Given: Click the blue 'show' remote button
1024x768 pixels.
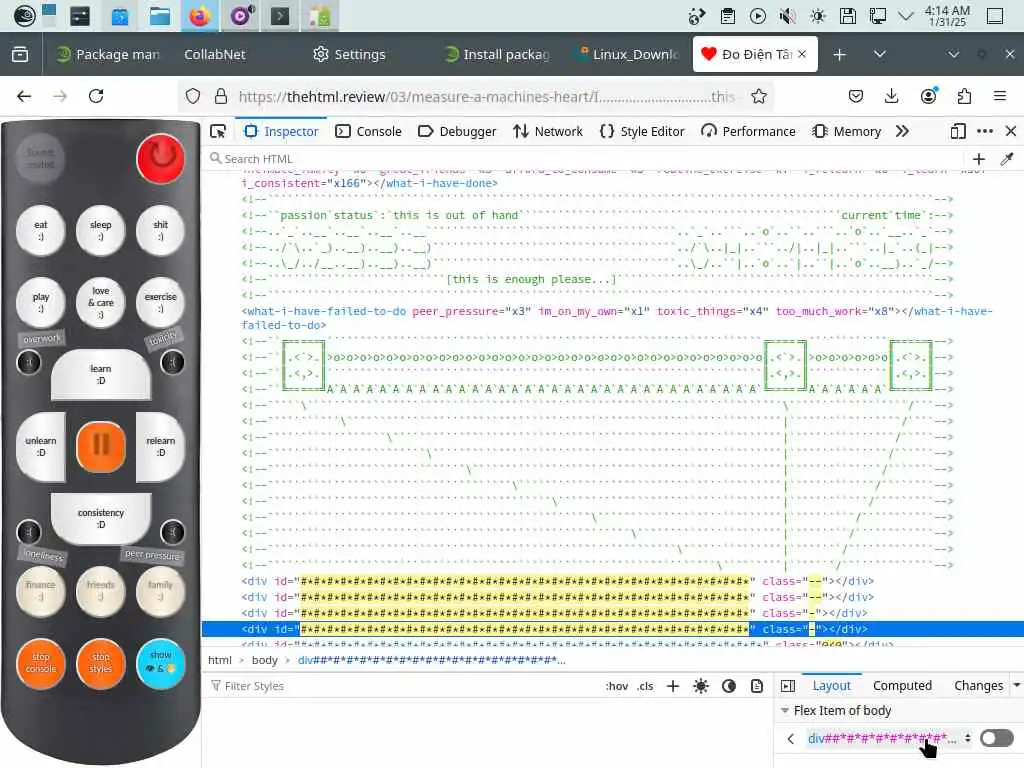Looking at the screenshot, I should point(161,663).
